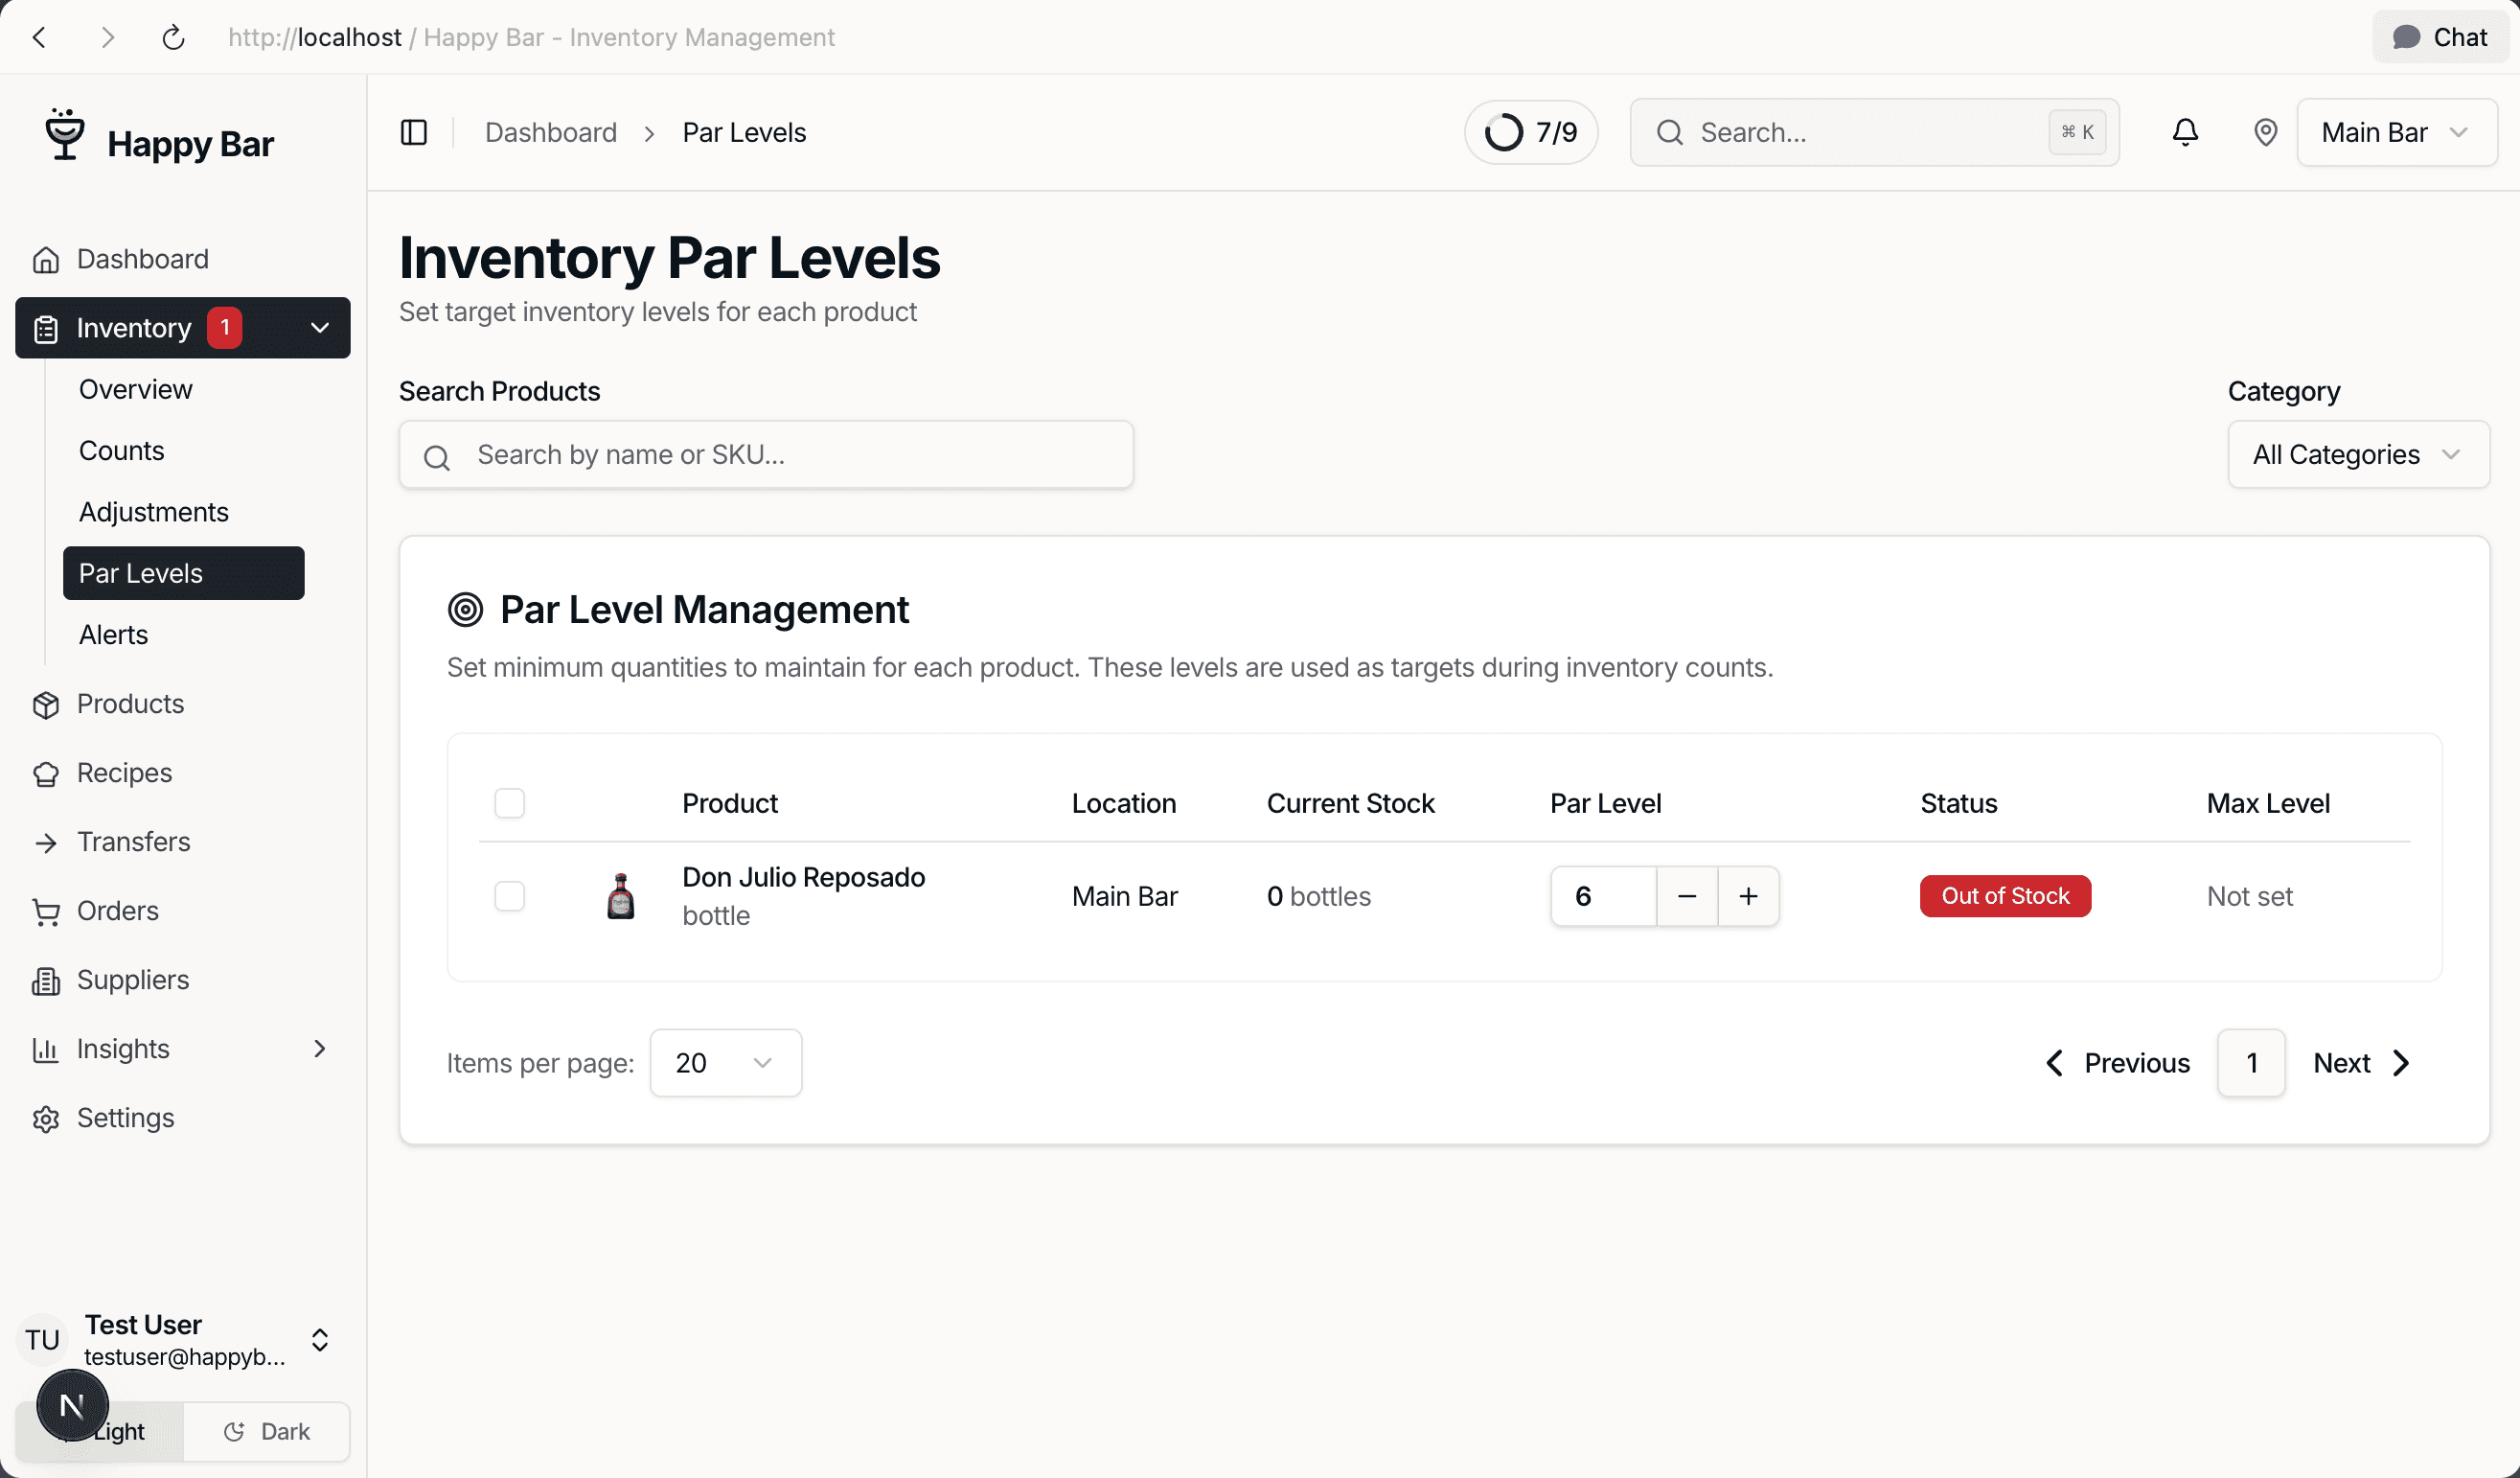This screenshot has height=1478, width=2520.
Task: Toggle the sidebar collapse icon
Action: click(413, 132)
